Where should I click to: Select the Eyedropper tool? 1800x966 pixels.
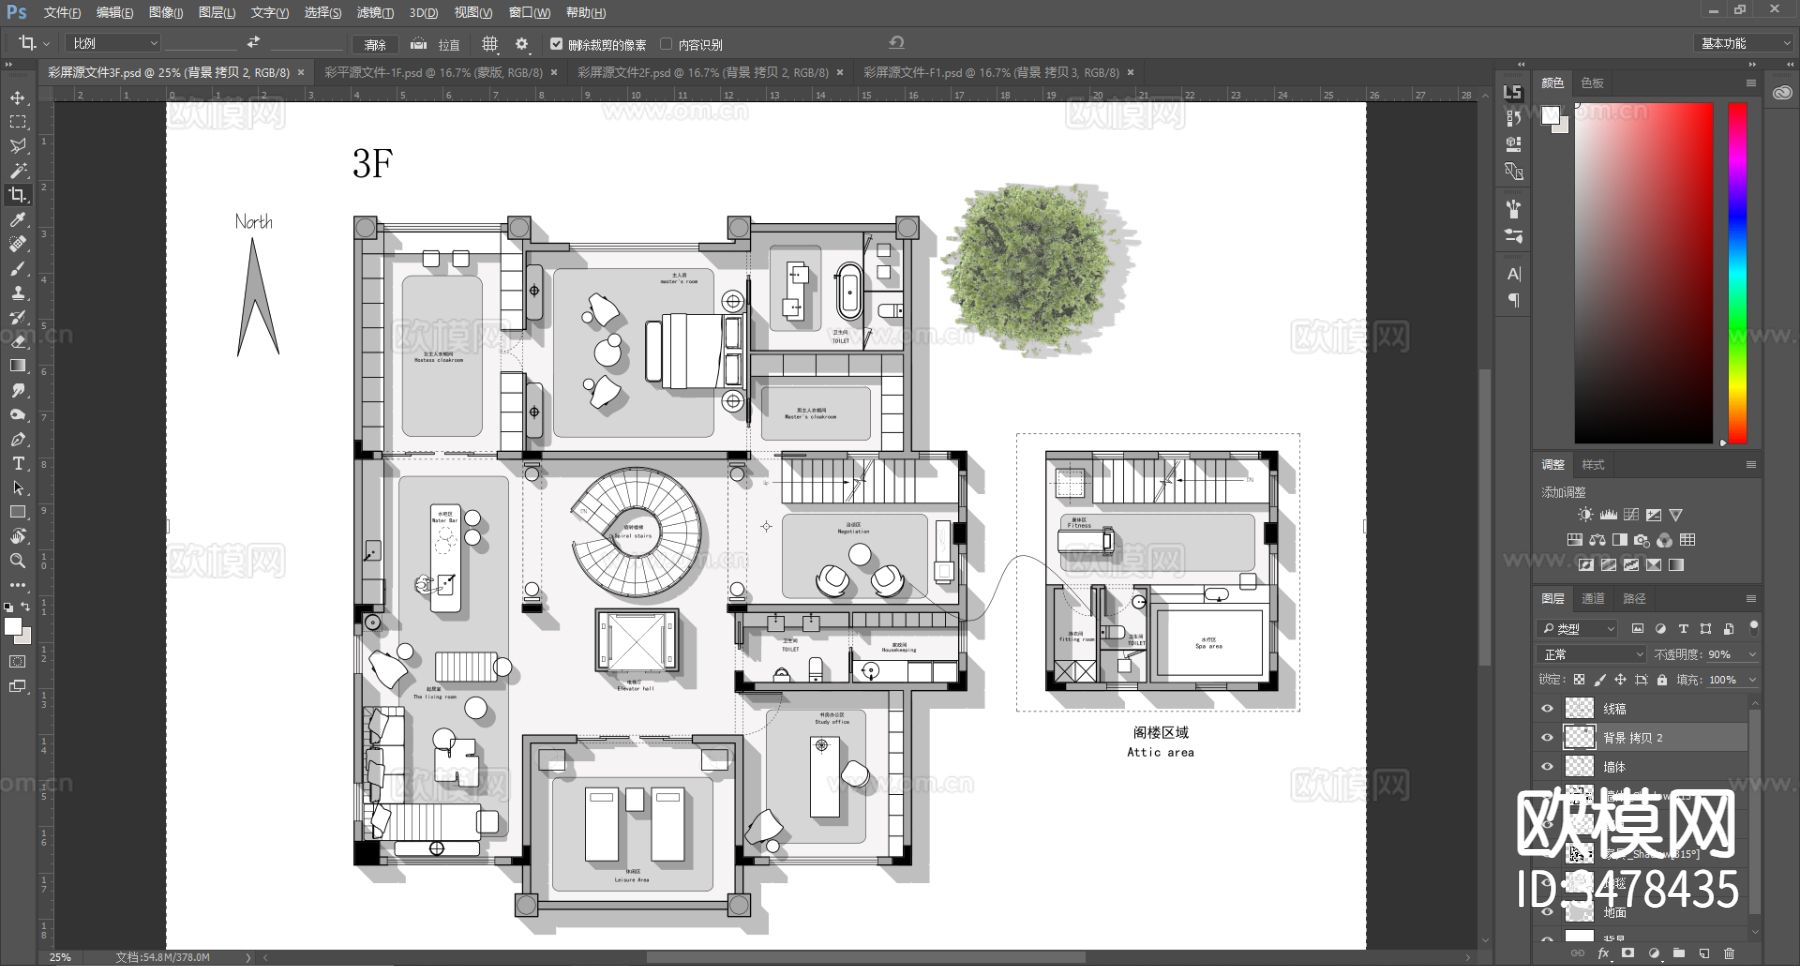[18, 219]
